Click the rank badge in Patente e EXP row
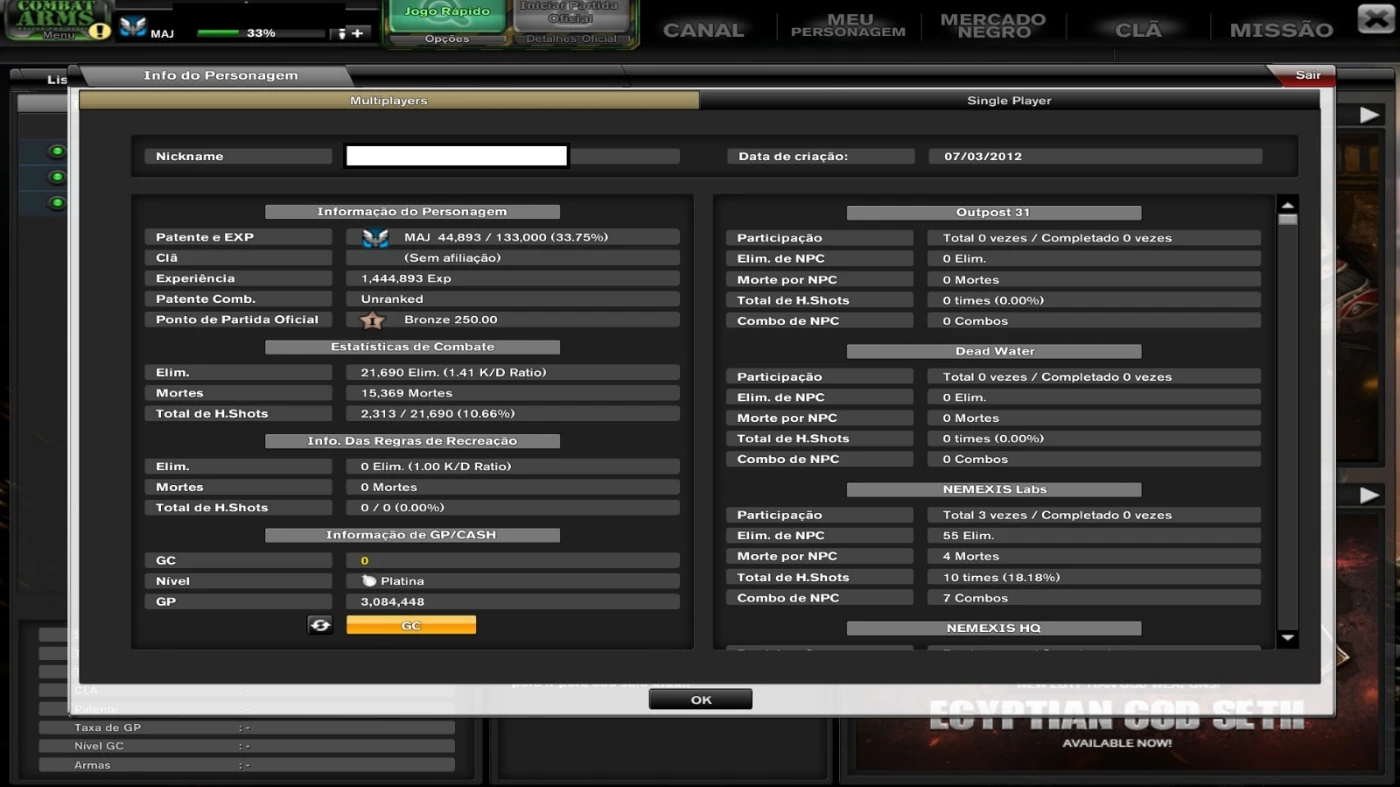This screenshot has height=787, width=1400. 375,238
